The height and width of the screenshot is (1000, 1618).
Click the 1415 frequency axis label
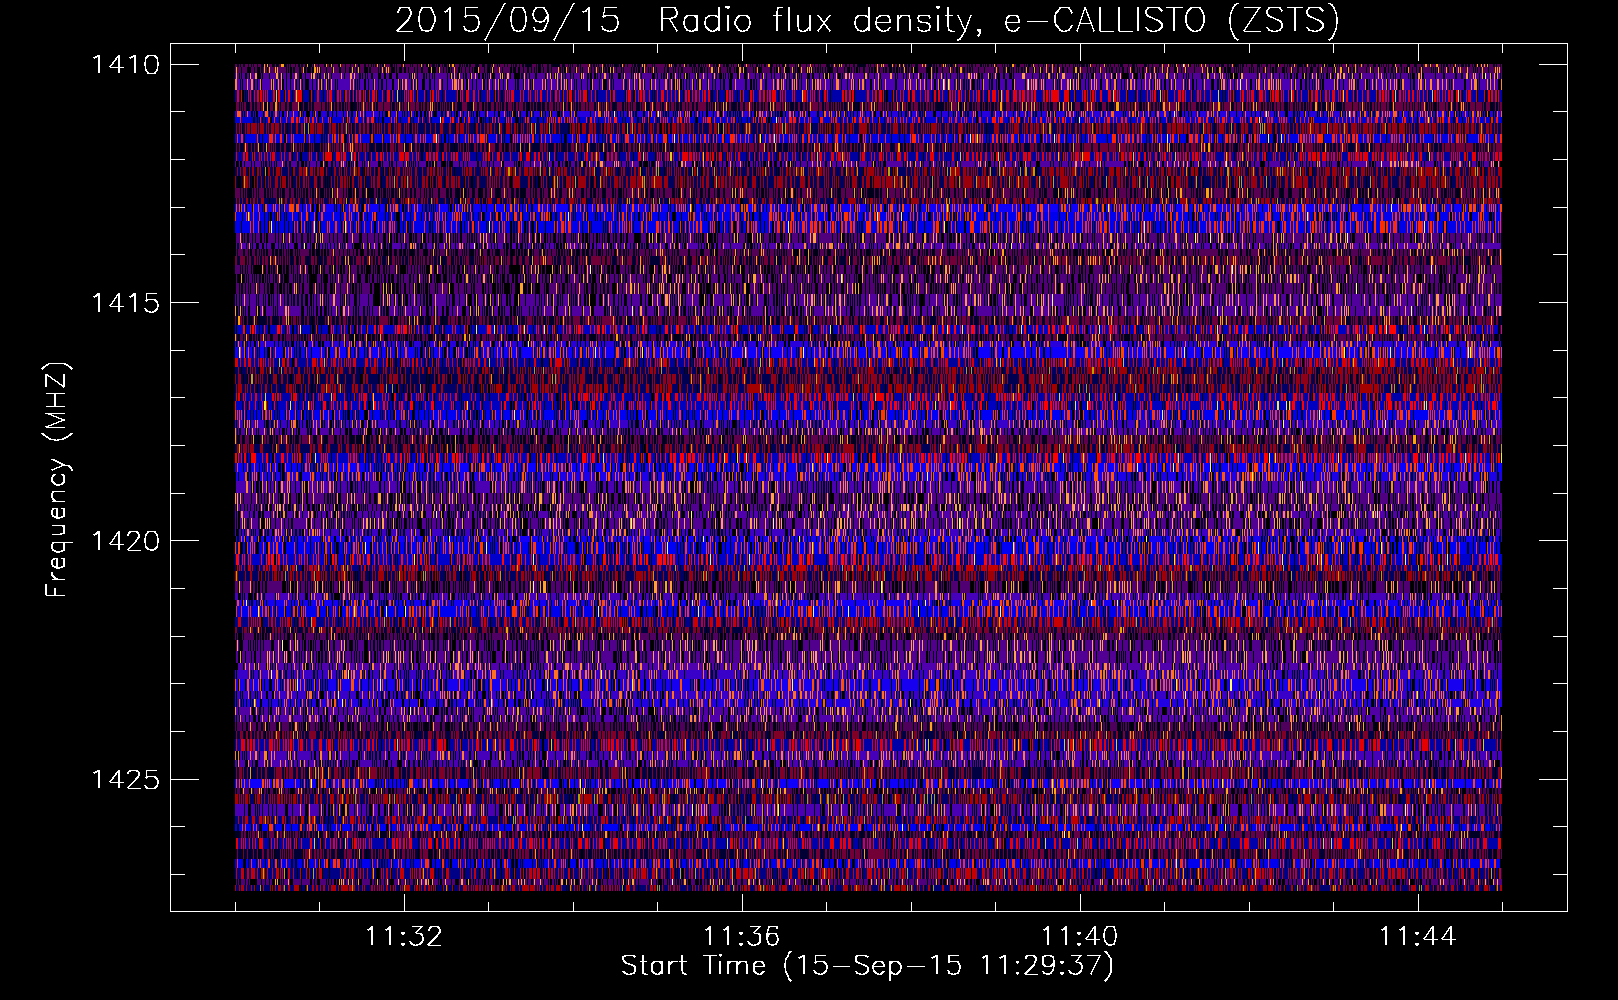click(x=124, y=303)
